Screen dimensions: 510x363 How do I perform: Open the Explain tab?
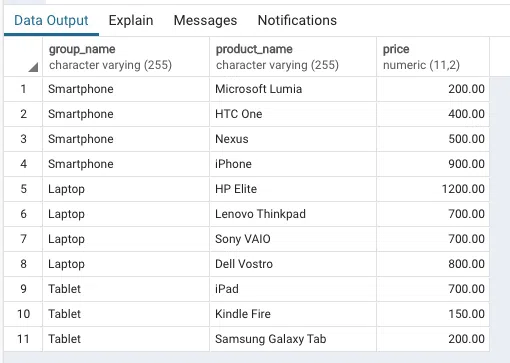131,20
